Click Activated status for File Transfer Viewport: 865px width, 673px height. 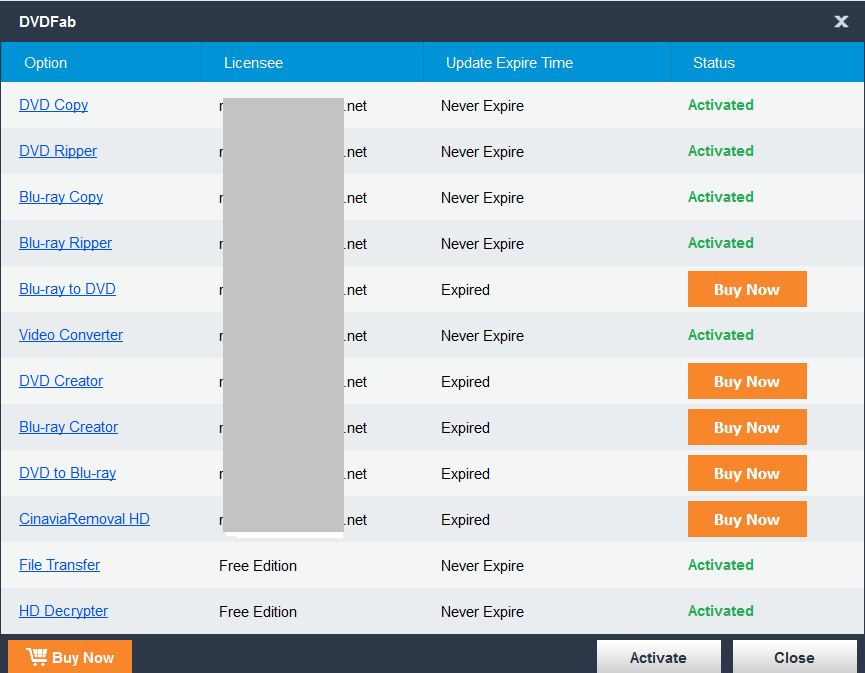point(720,565)
